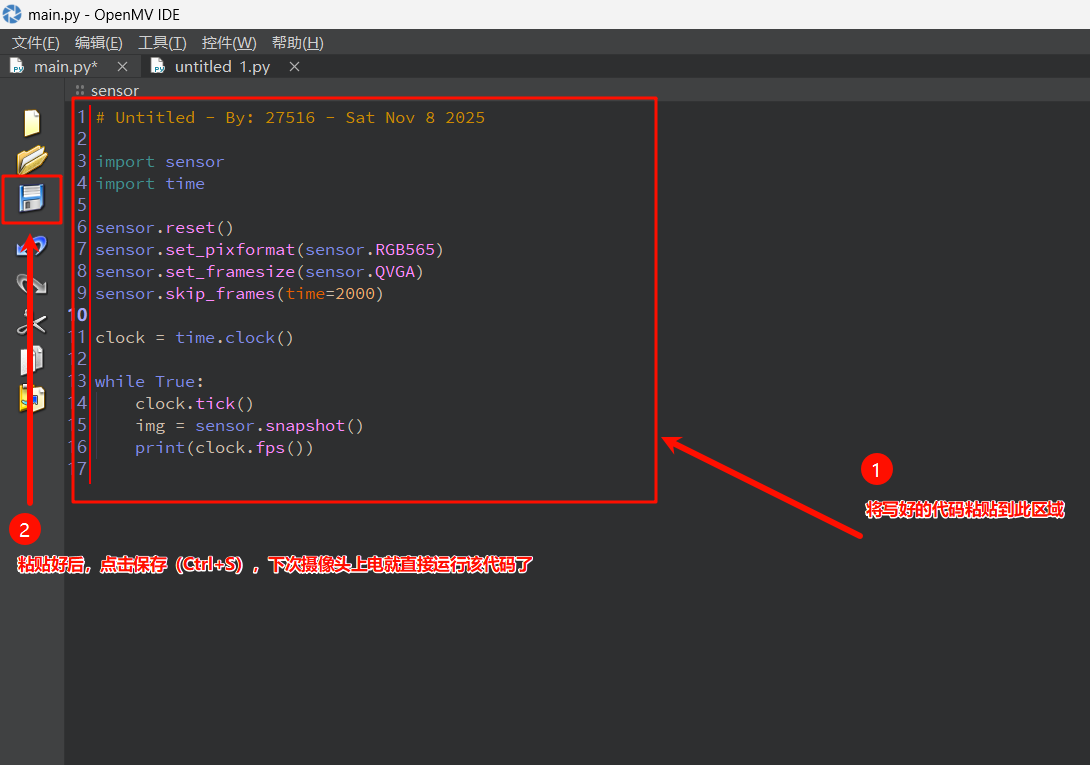Click the main.py tab file icon
The height and width of the screenshot is (765, 1090).
click(17, 66)
